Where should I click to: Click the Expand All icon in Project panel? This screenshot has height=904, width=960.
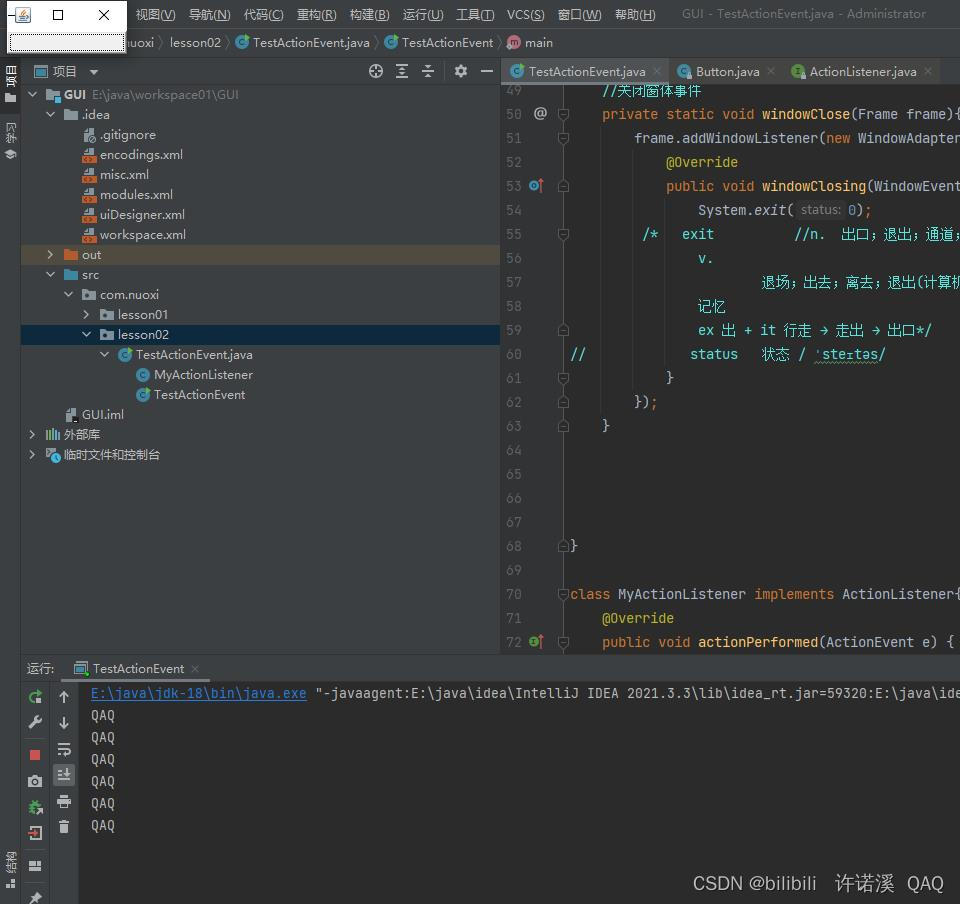point(402,72)
